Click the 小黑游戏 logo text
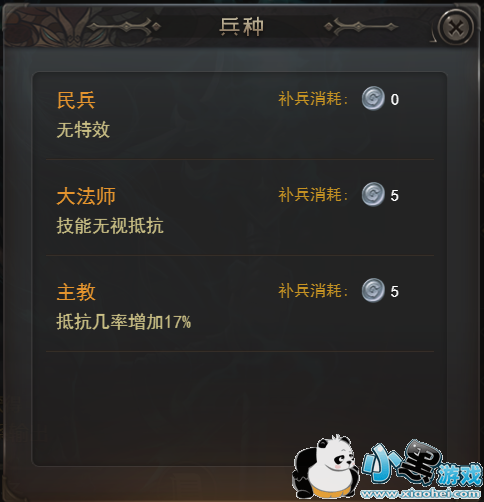Screen dimensions: 484x502 point(422,464)
